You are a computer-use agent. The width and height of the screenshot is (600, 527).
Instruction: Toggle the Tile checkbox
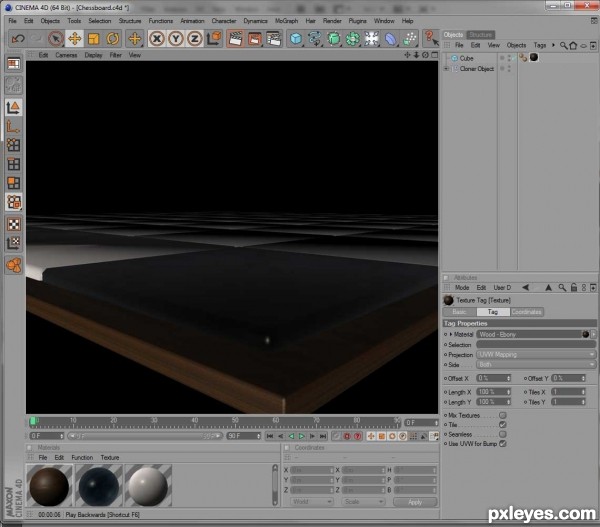[x=503, y=425]
